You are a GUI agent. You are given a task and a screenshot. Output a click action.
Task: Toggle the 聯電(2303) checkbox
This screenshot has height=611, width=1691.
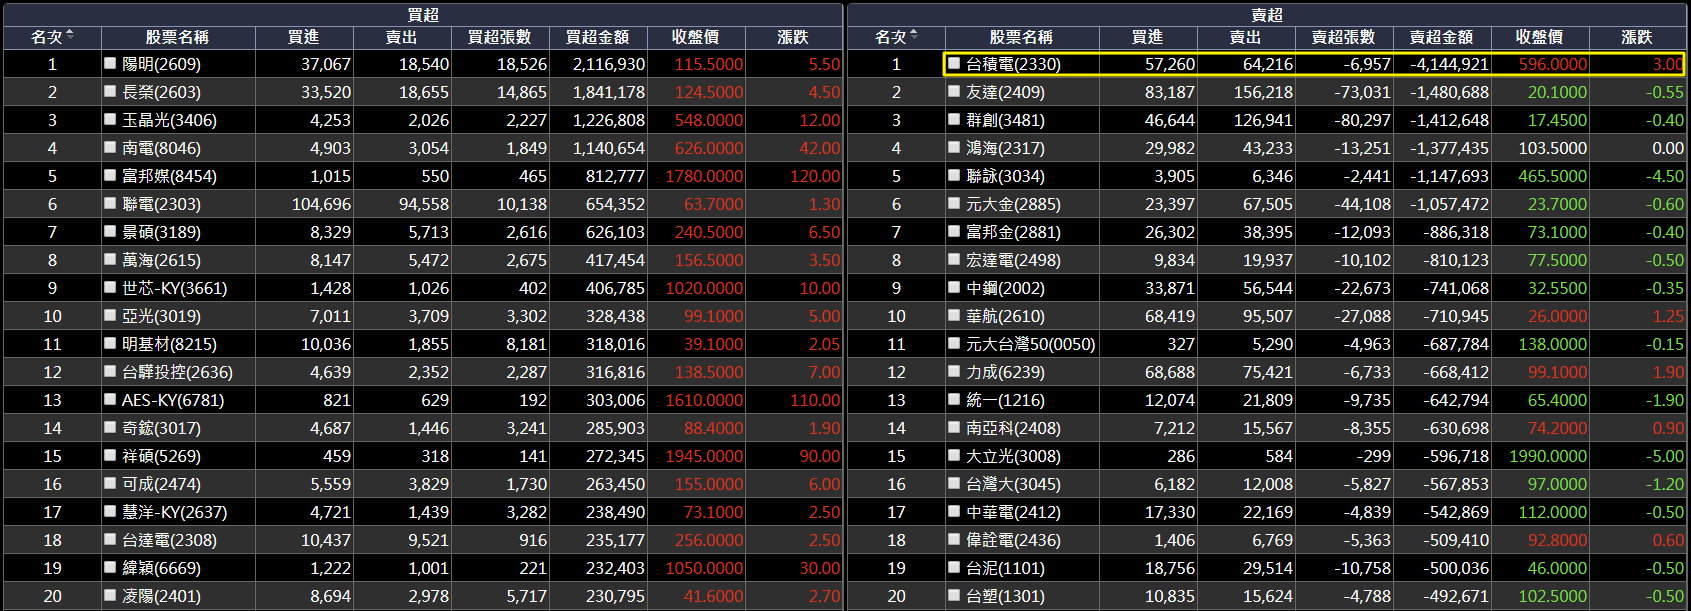110,203
